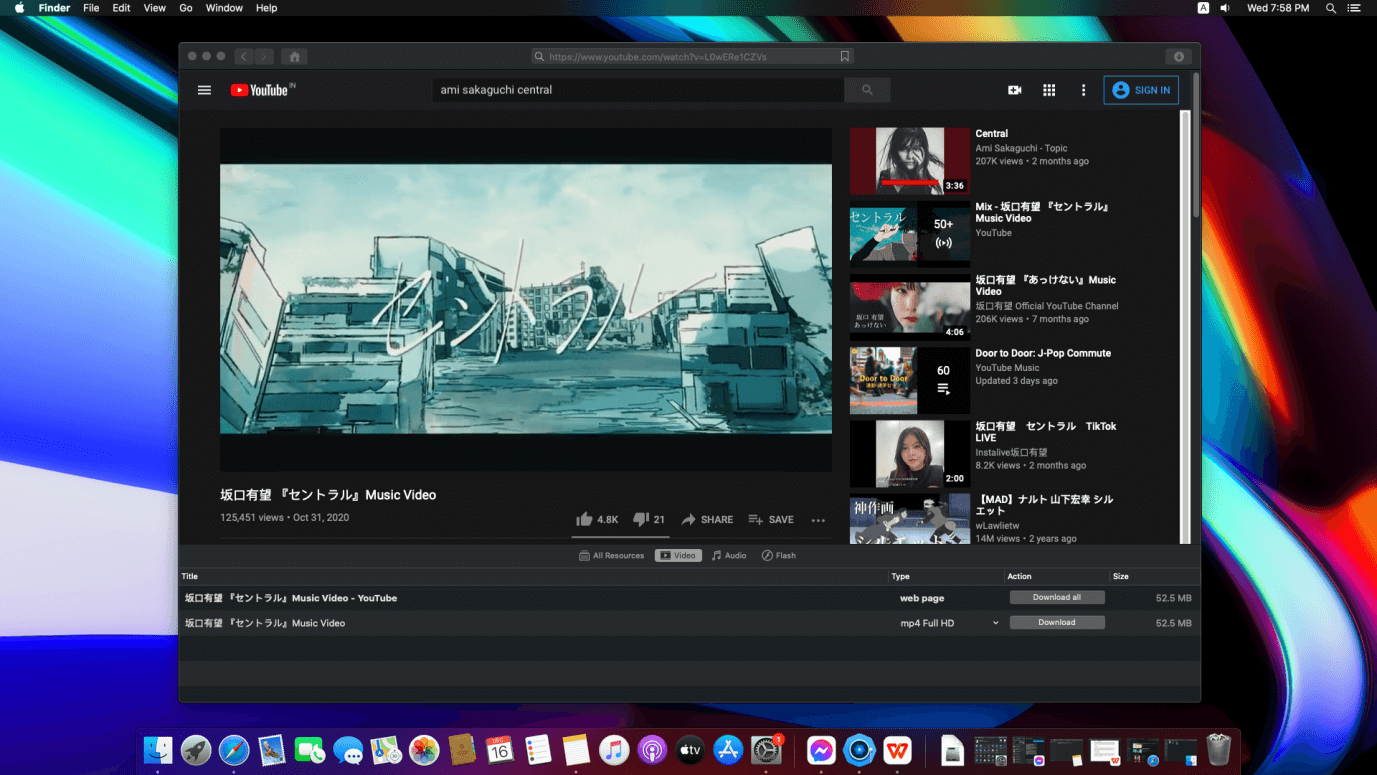Click the main video player

526,299
